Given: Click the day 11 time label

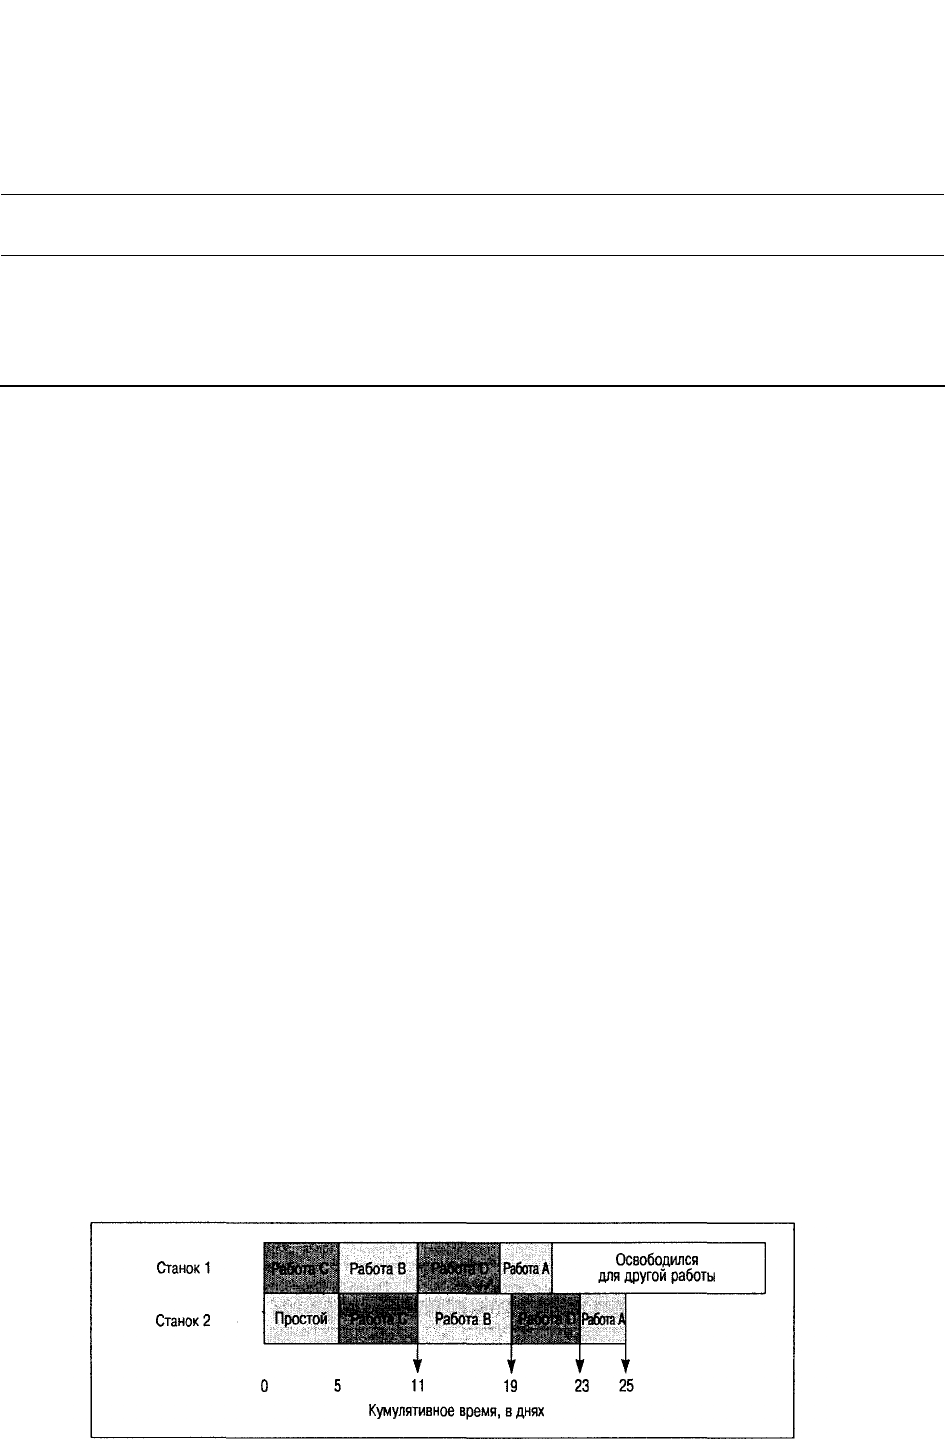Looking at the screenshot, I should coord(418,1386).
